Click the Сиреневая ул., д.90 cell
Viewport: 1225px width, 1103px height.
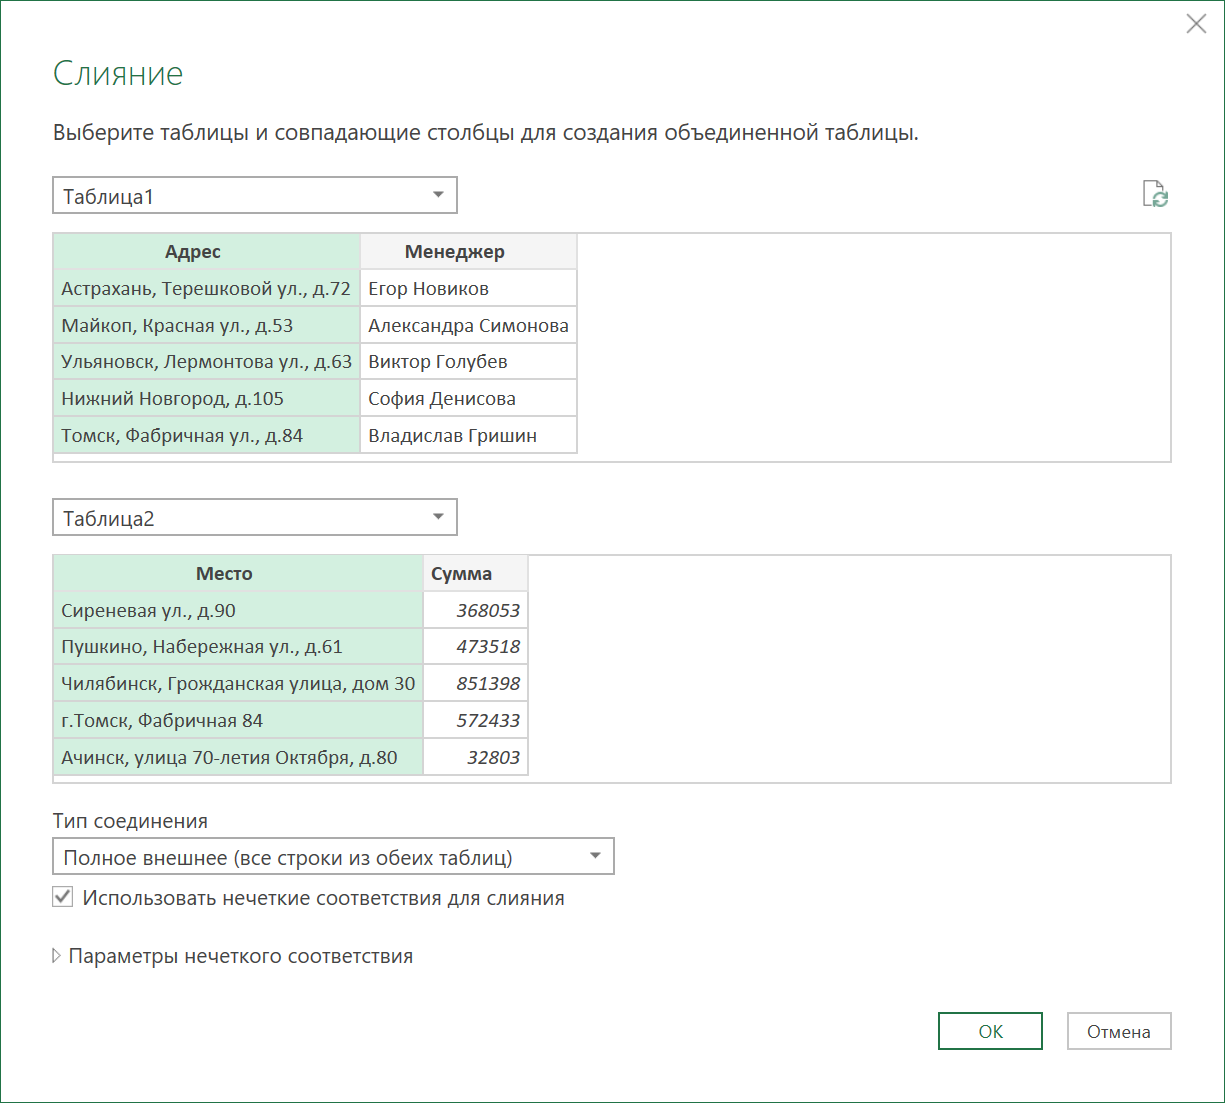[x=238, y=610]
